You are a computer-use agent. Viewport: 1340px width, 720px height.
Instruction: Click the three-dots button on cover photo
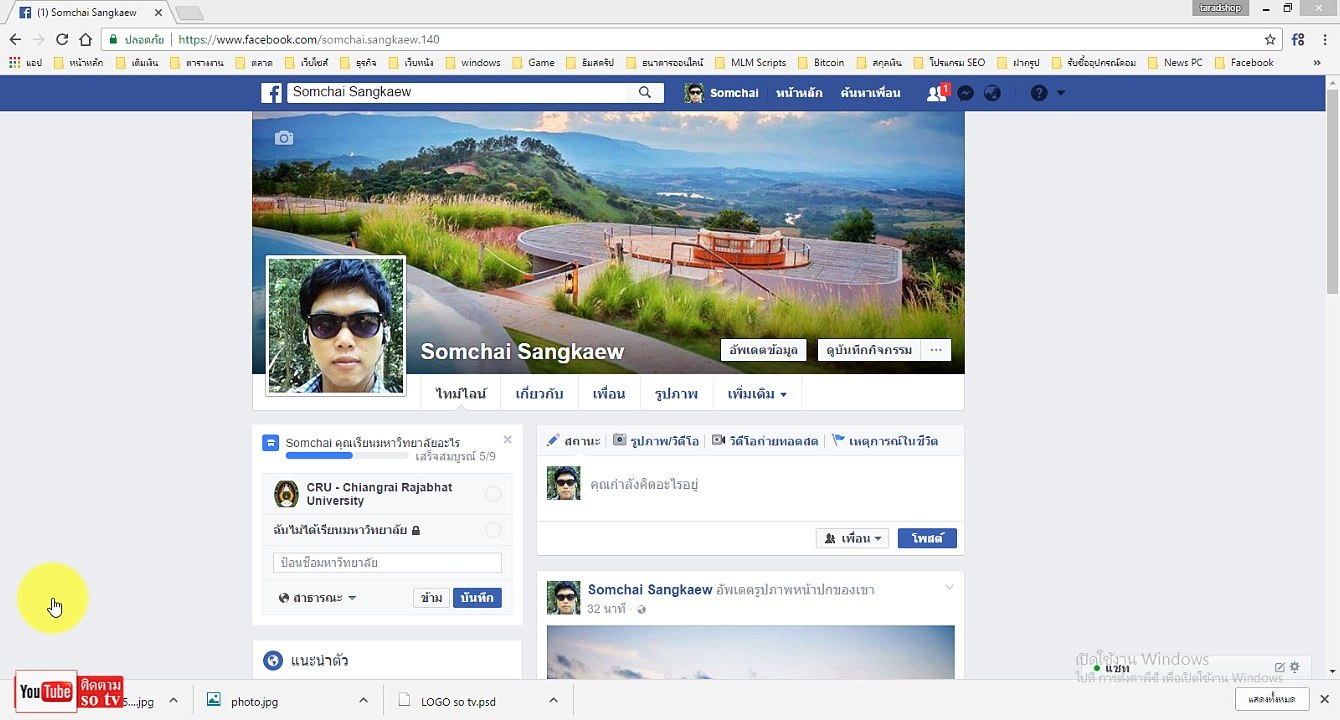[936, 350]
